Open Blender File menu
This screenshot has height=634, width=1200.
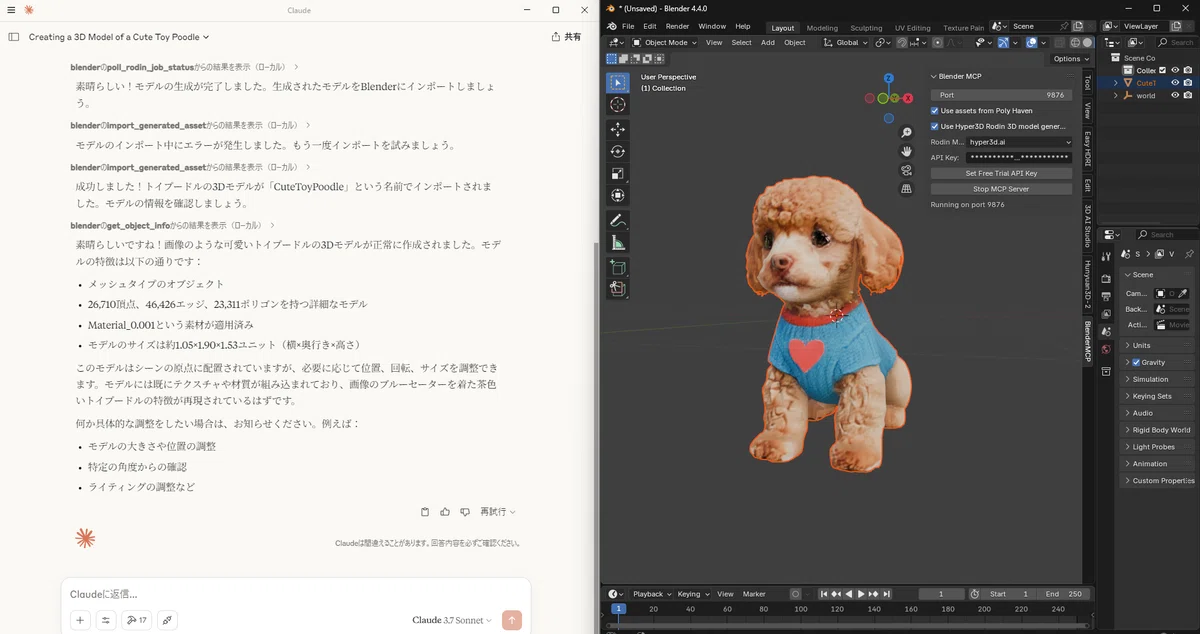628,27
